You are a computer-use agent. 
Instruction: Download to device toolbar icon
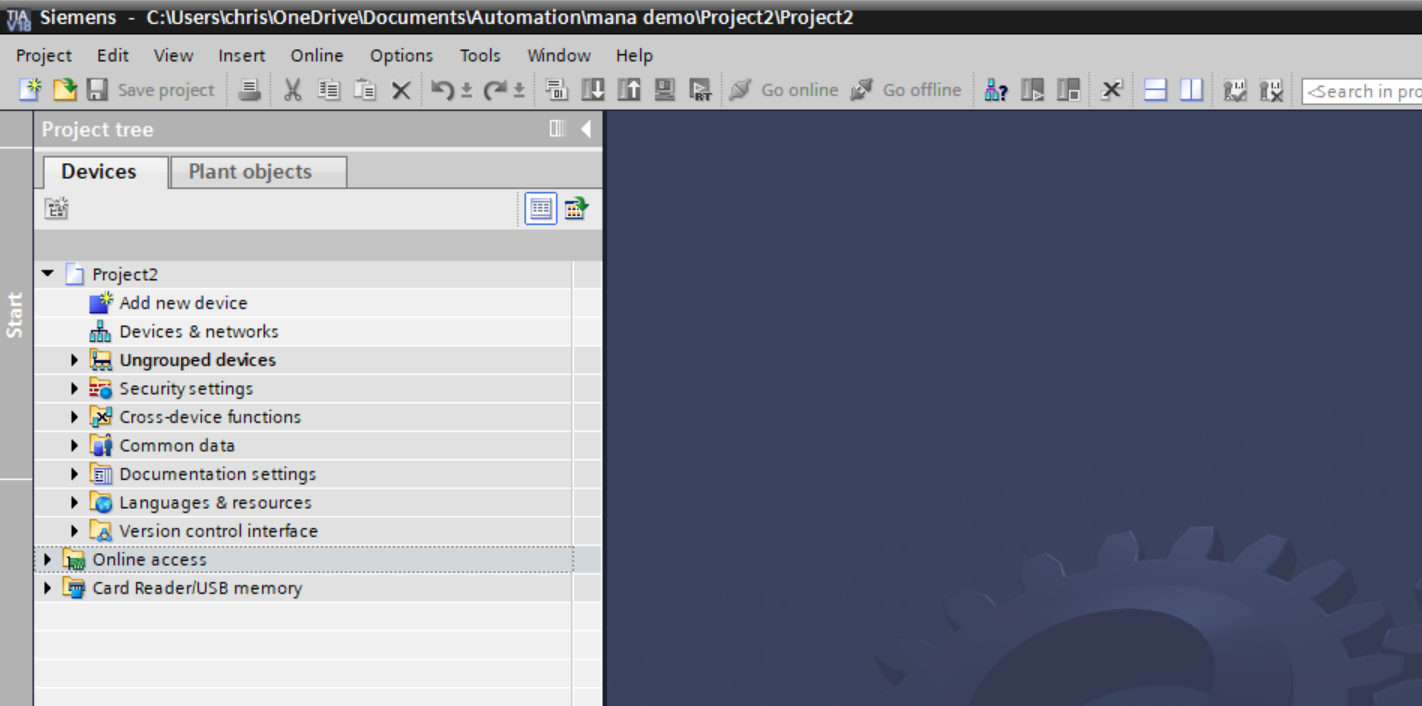point(593,90)
